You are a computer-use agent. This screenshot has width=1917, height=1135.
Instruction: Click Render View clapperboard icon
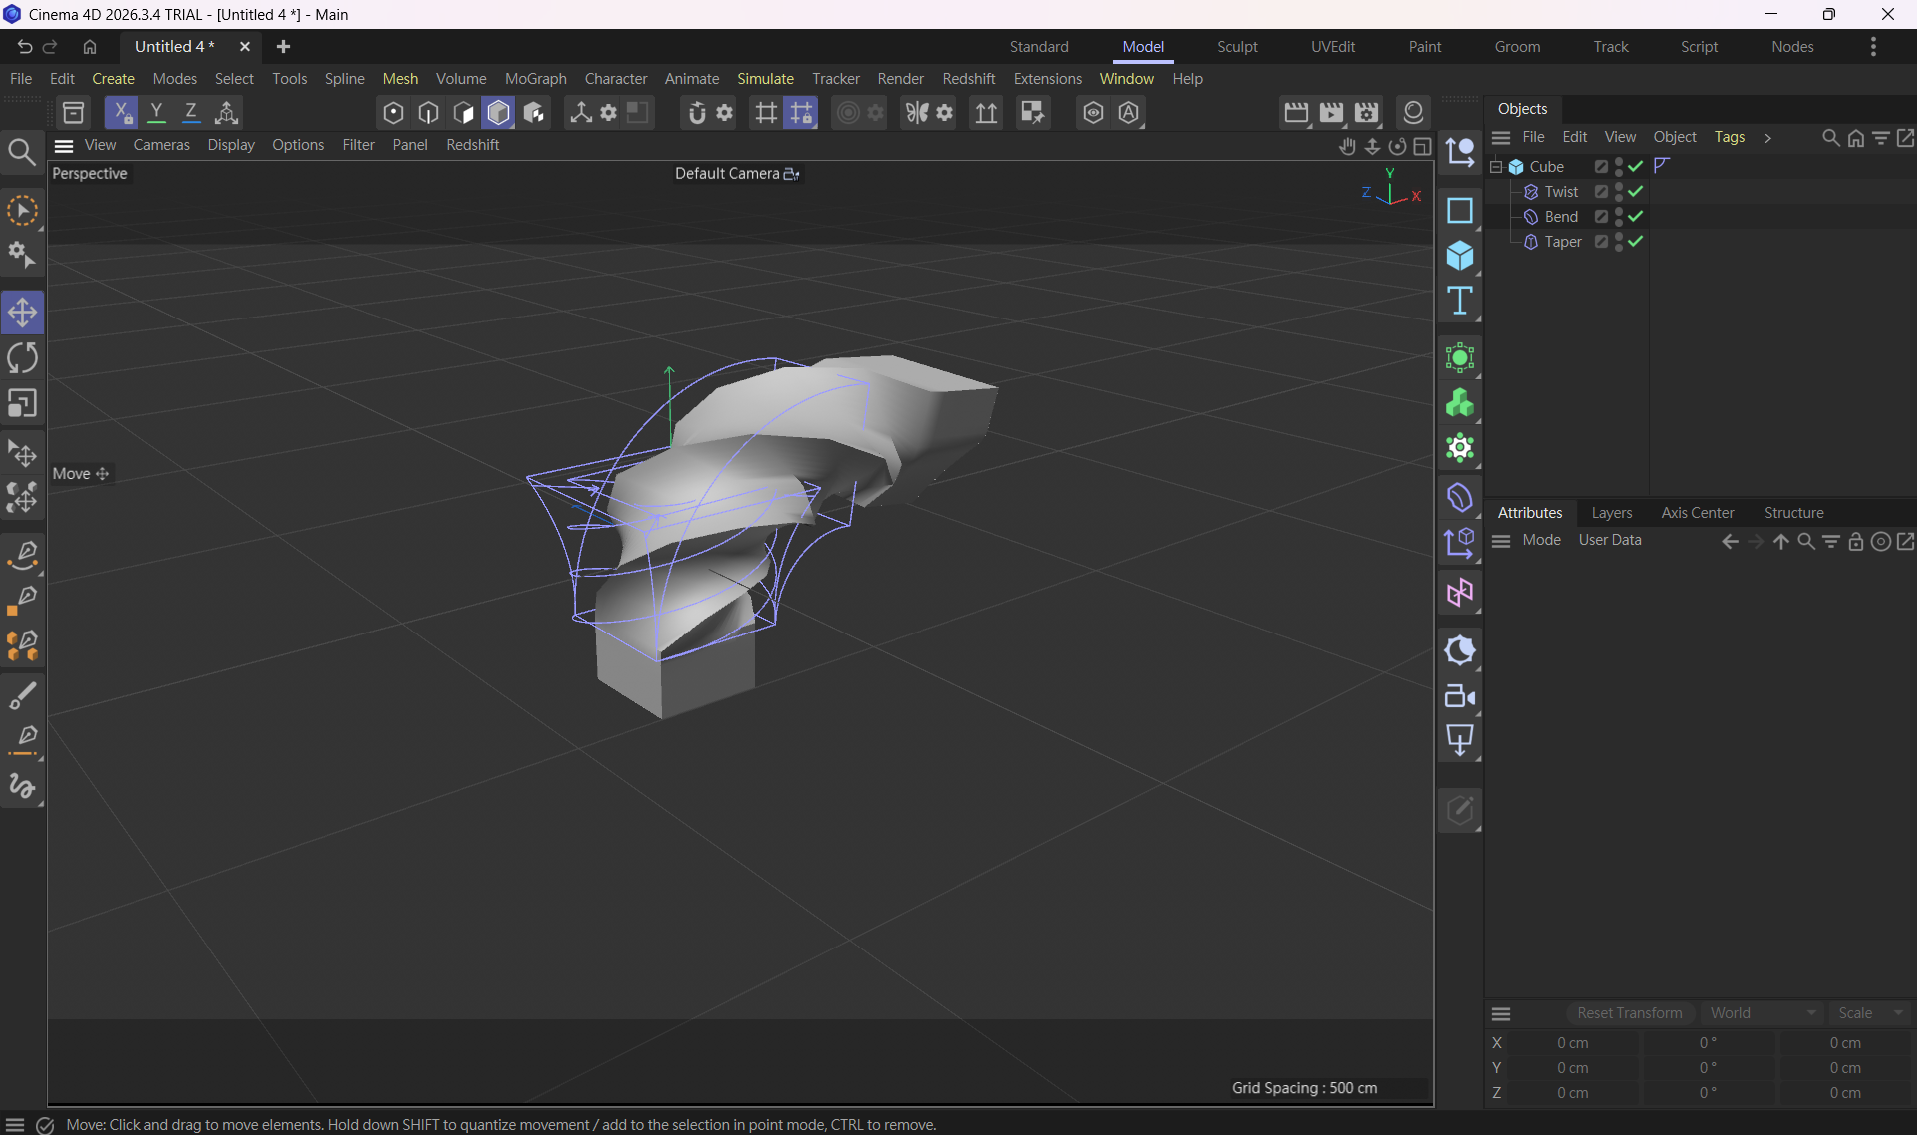(1296, 112)
